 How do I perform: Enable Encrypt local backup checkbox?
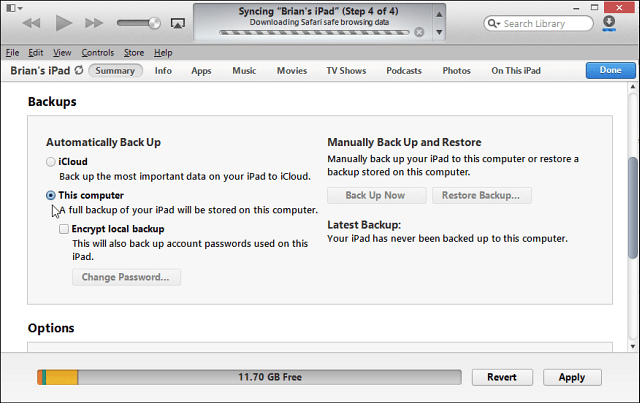click(x=64, y=229)
